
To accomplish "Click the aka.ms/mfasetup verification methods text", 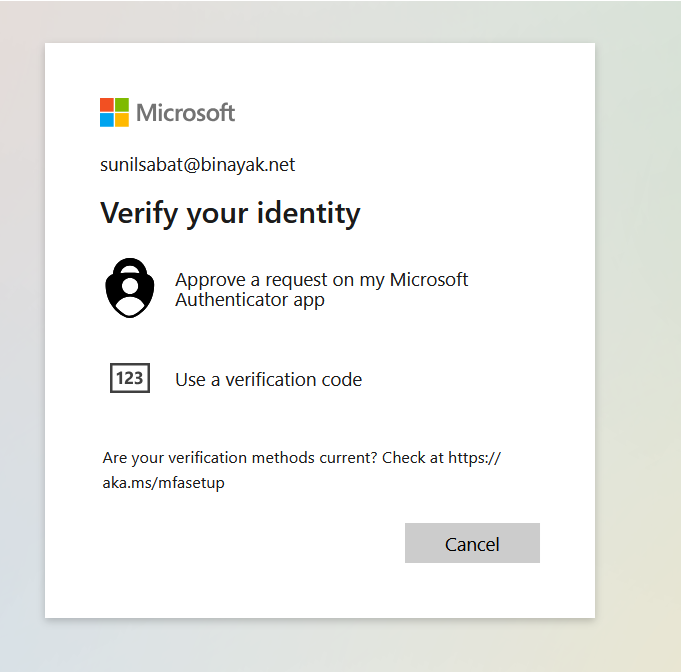I will click(301, 470).
